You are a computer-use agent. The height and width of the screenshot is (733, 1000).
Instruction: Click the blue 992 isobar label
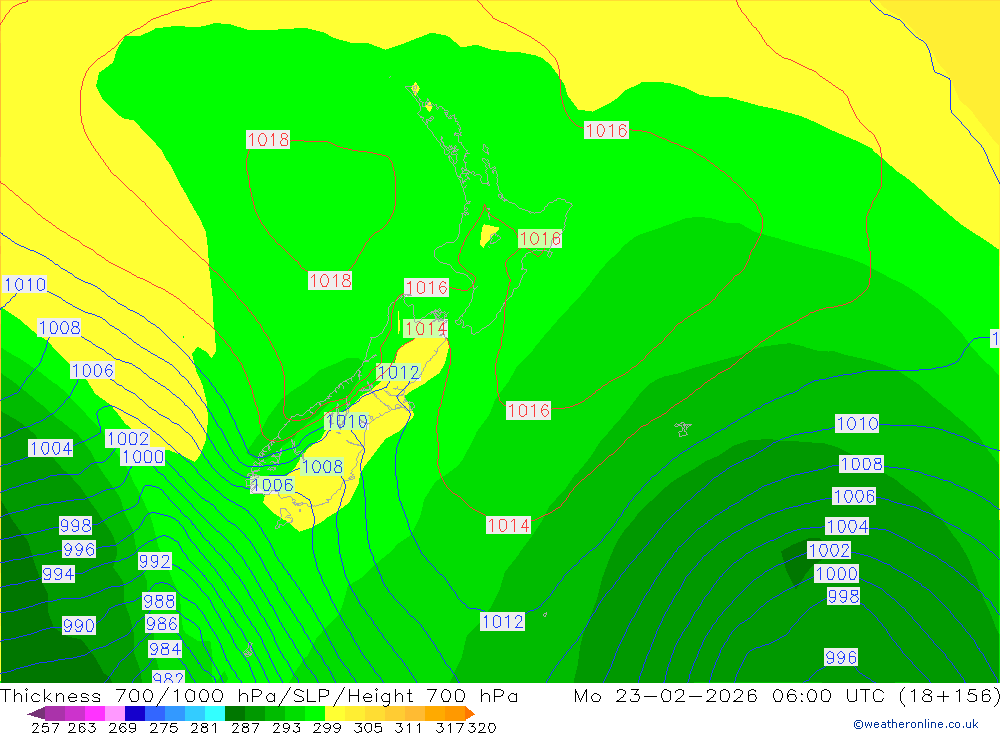[154, 561]
